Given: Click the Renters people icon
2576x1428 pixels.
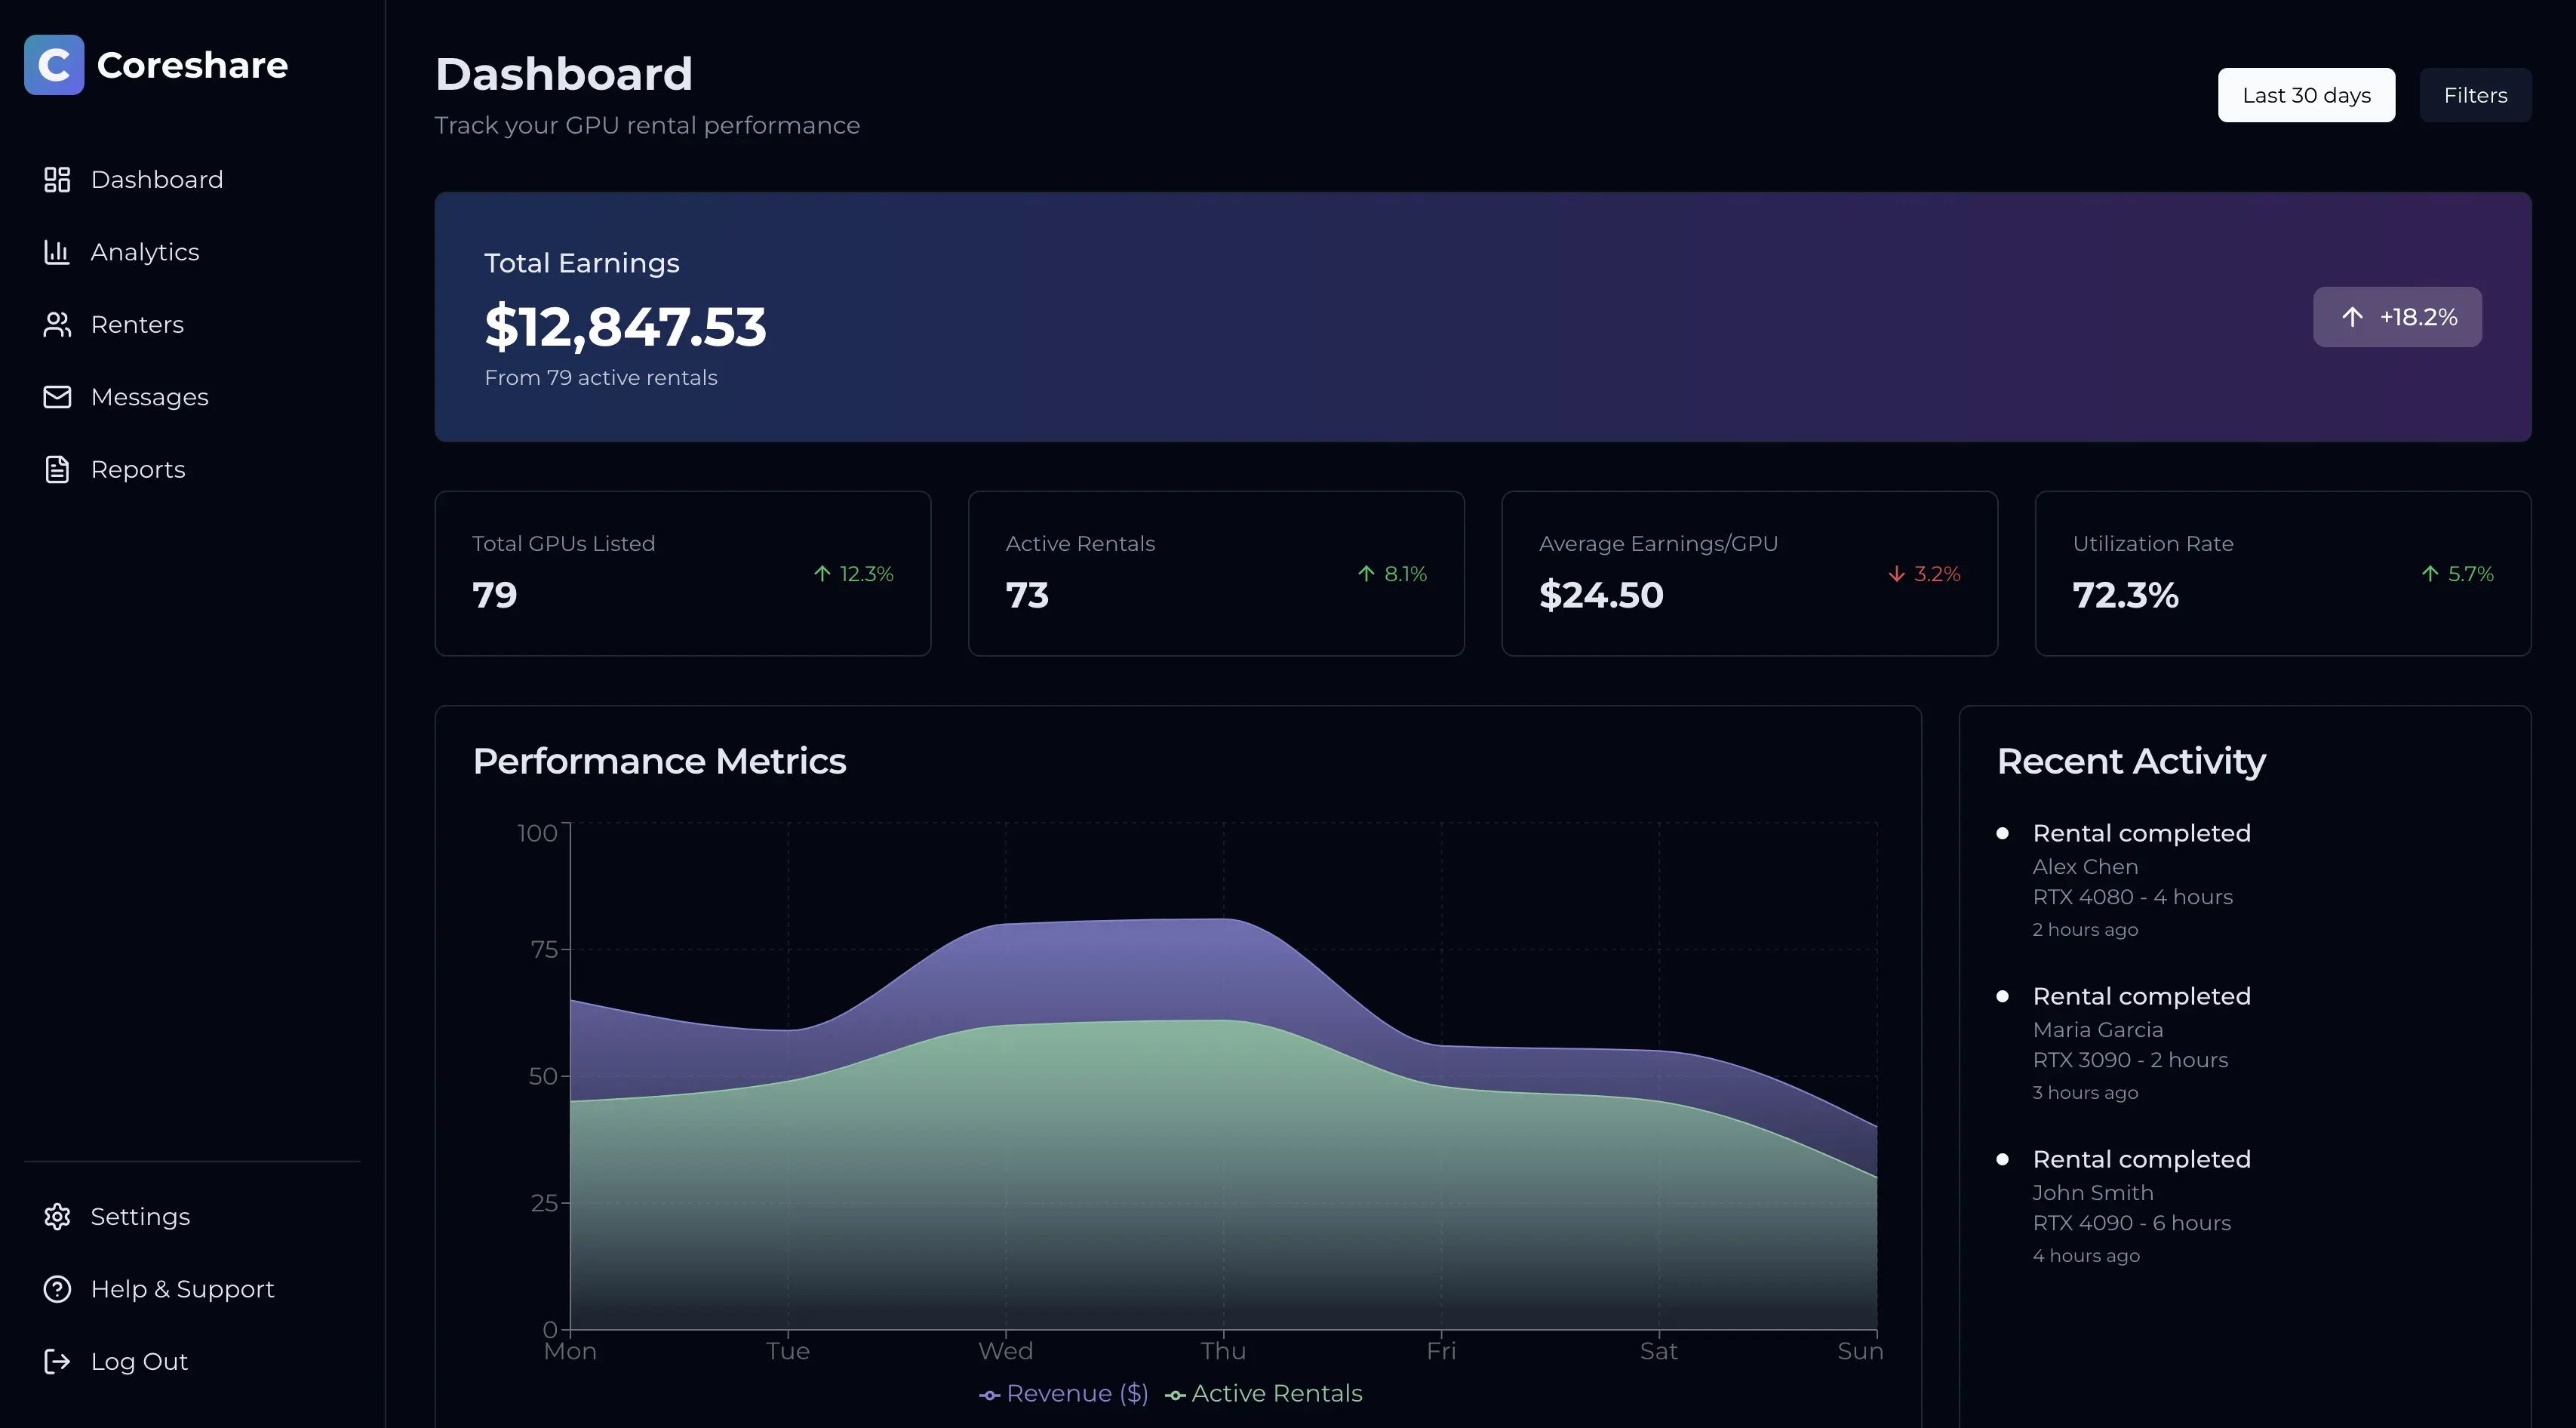Looking at the screenshot, I should click(x=57, y=325).
